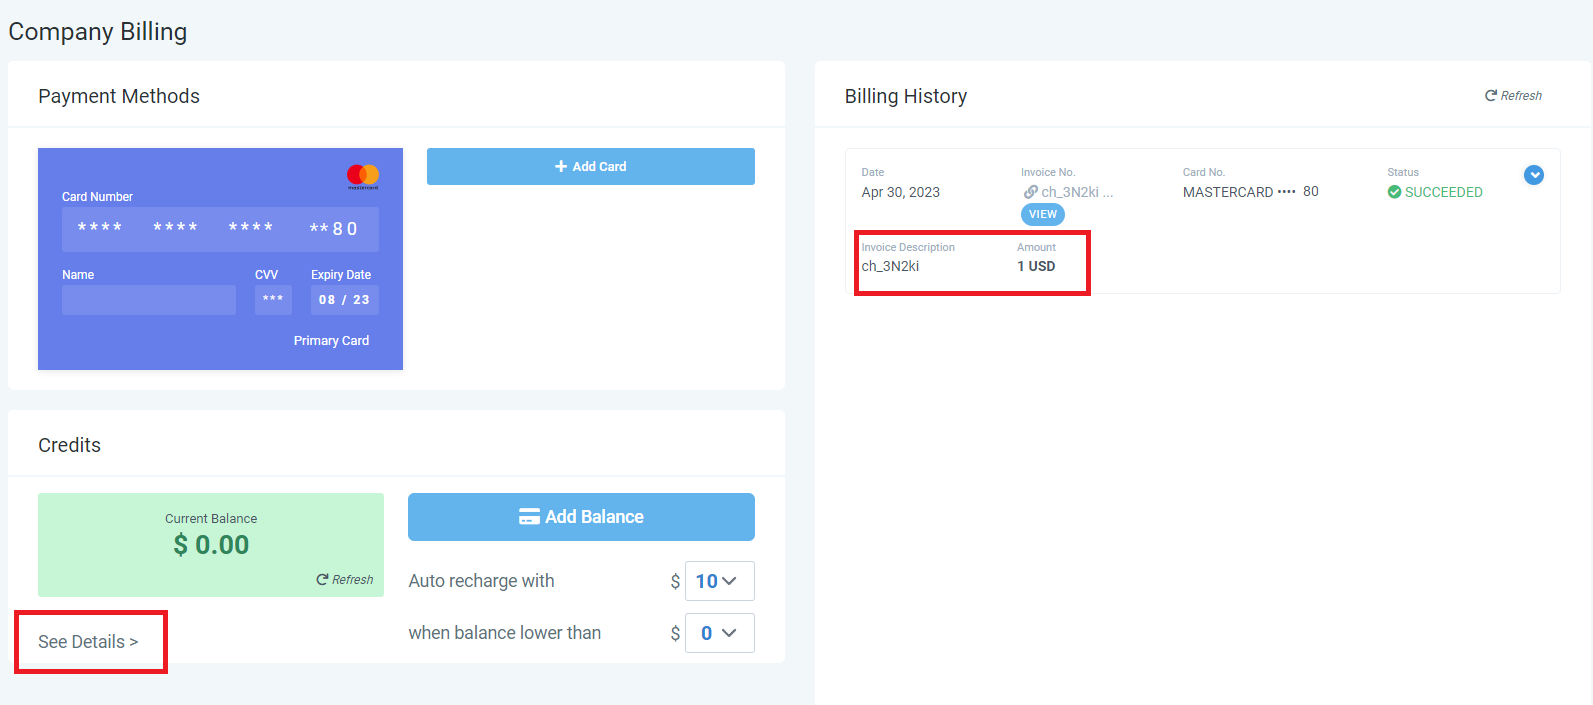Viewport: 1593px width, 705px height.
Task: Click the card Name field
Action: point(149,300)
